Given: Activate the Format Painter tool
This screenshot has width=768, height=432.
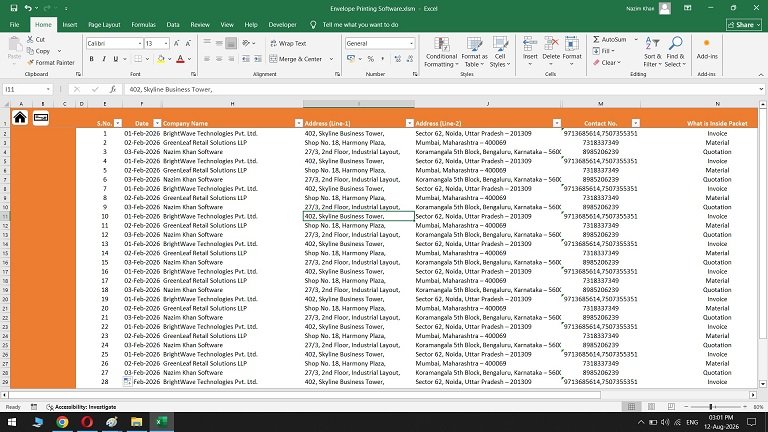Looking at the screenshot, I should pos(51,63).
